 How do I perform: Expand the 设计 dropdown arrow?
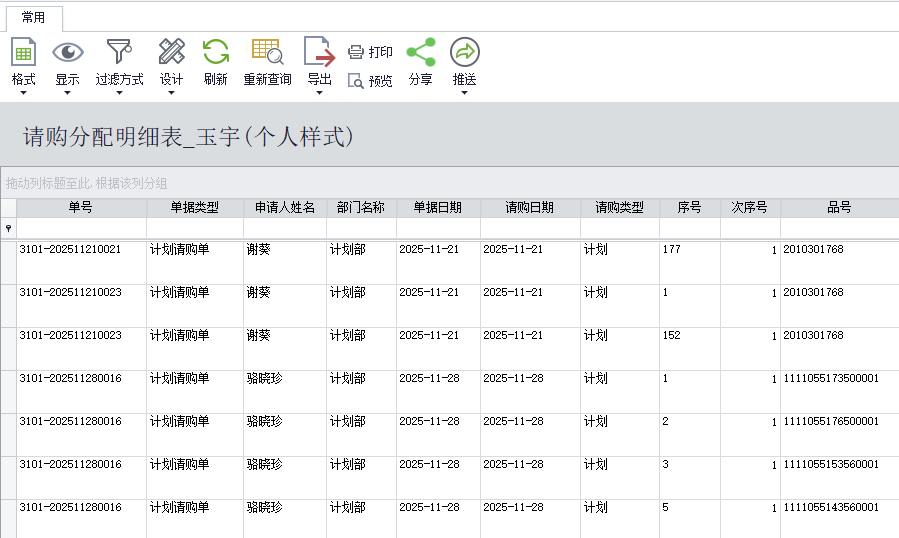click(x=171, y=92)
